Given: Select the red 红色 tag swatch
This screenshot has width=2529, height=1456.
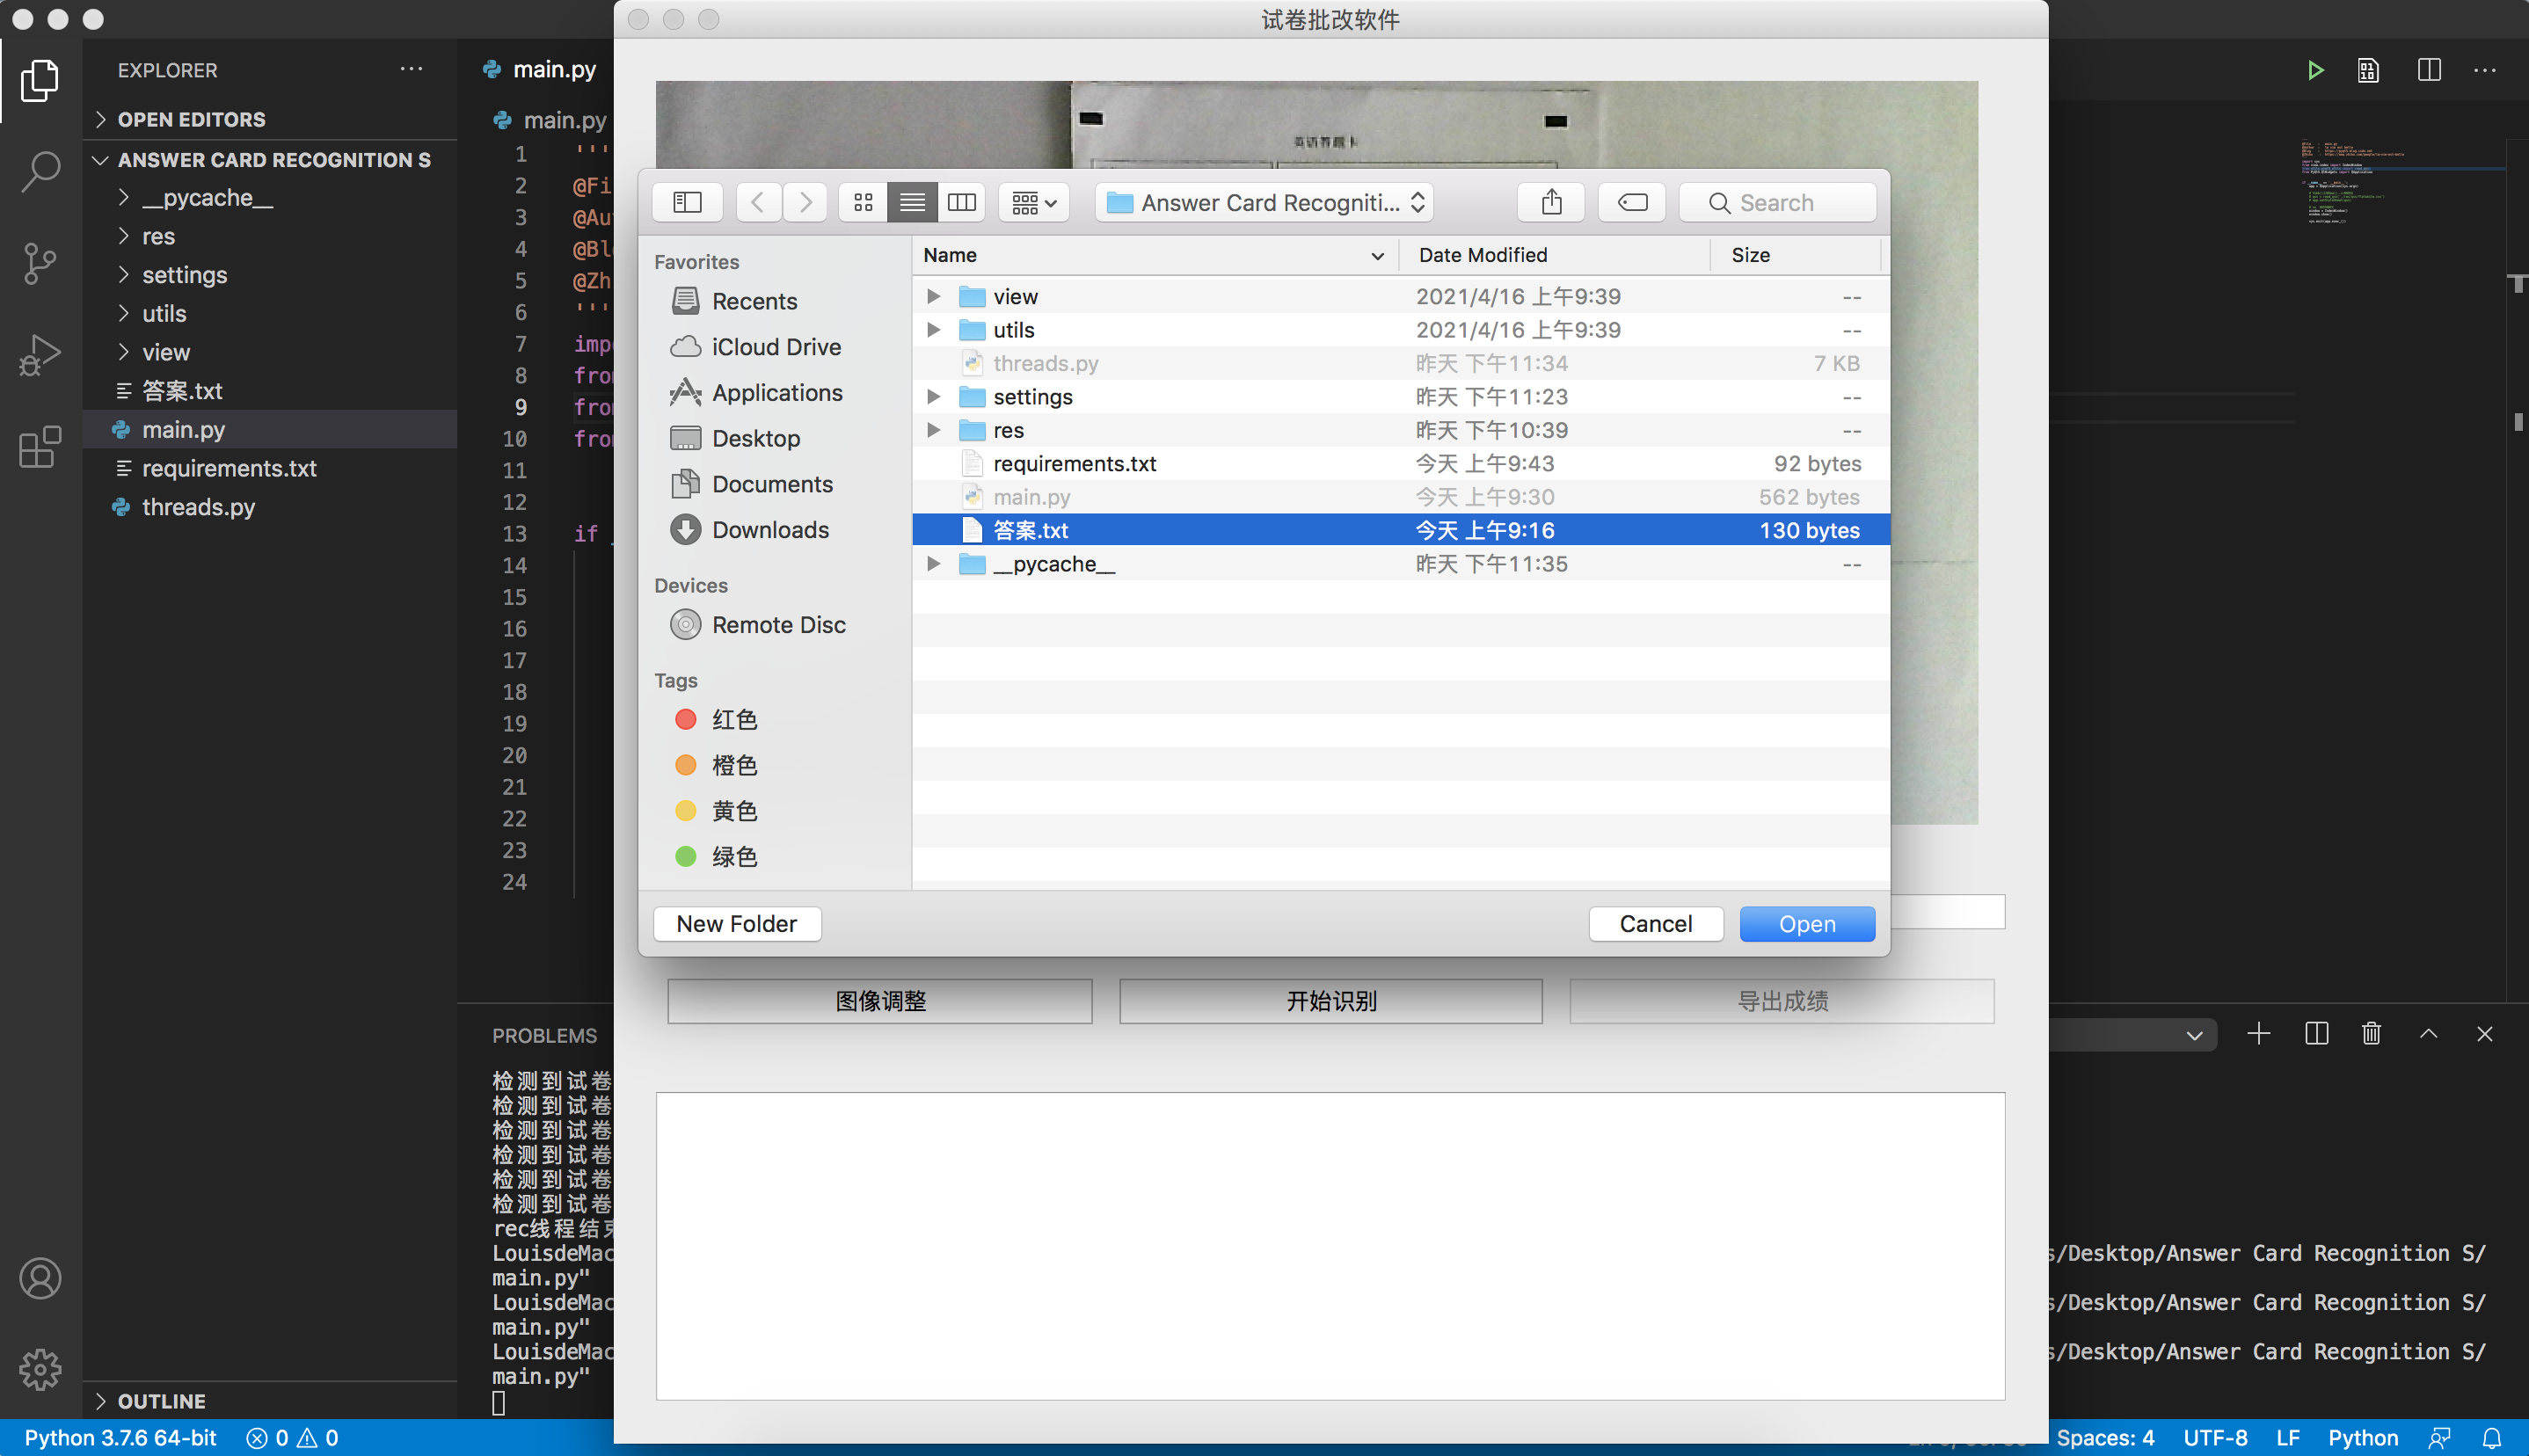Looking at the screenshot, I should [x=686, y=719].
